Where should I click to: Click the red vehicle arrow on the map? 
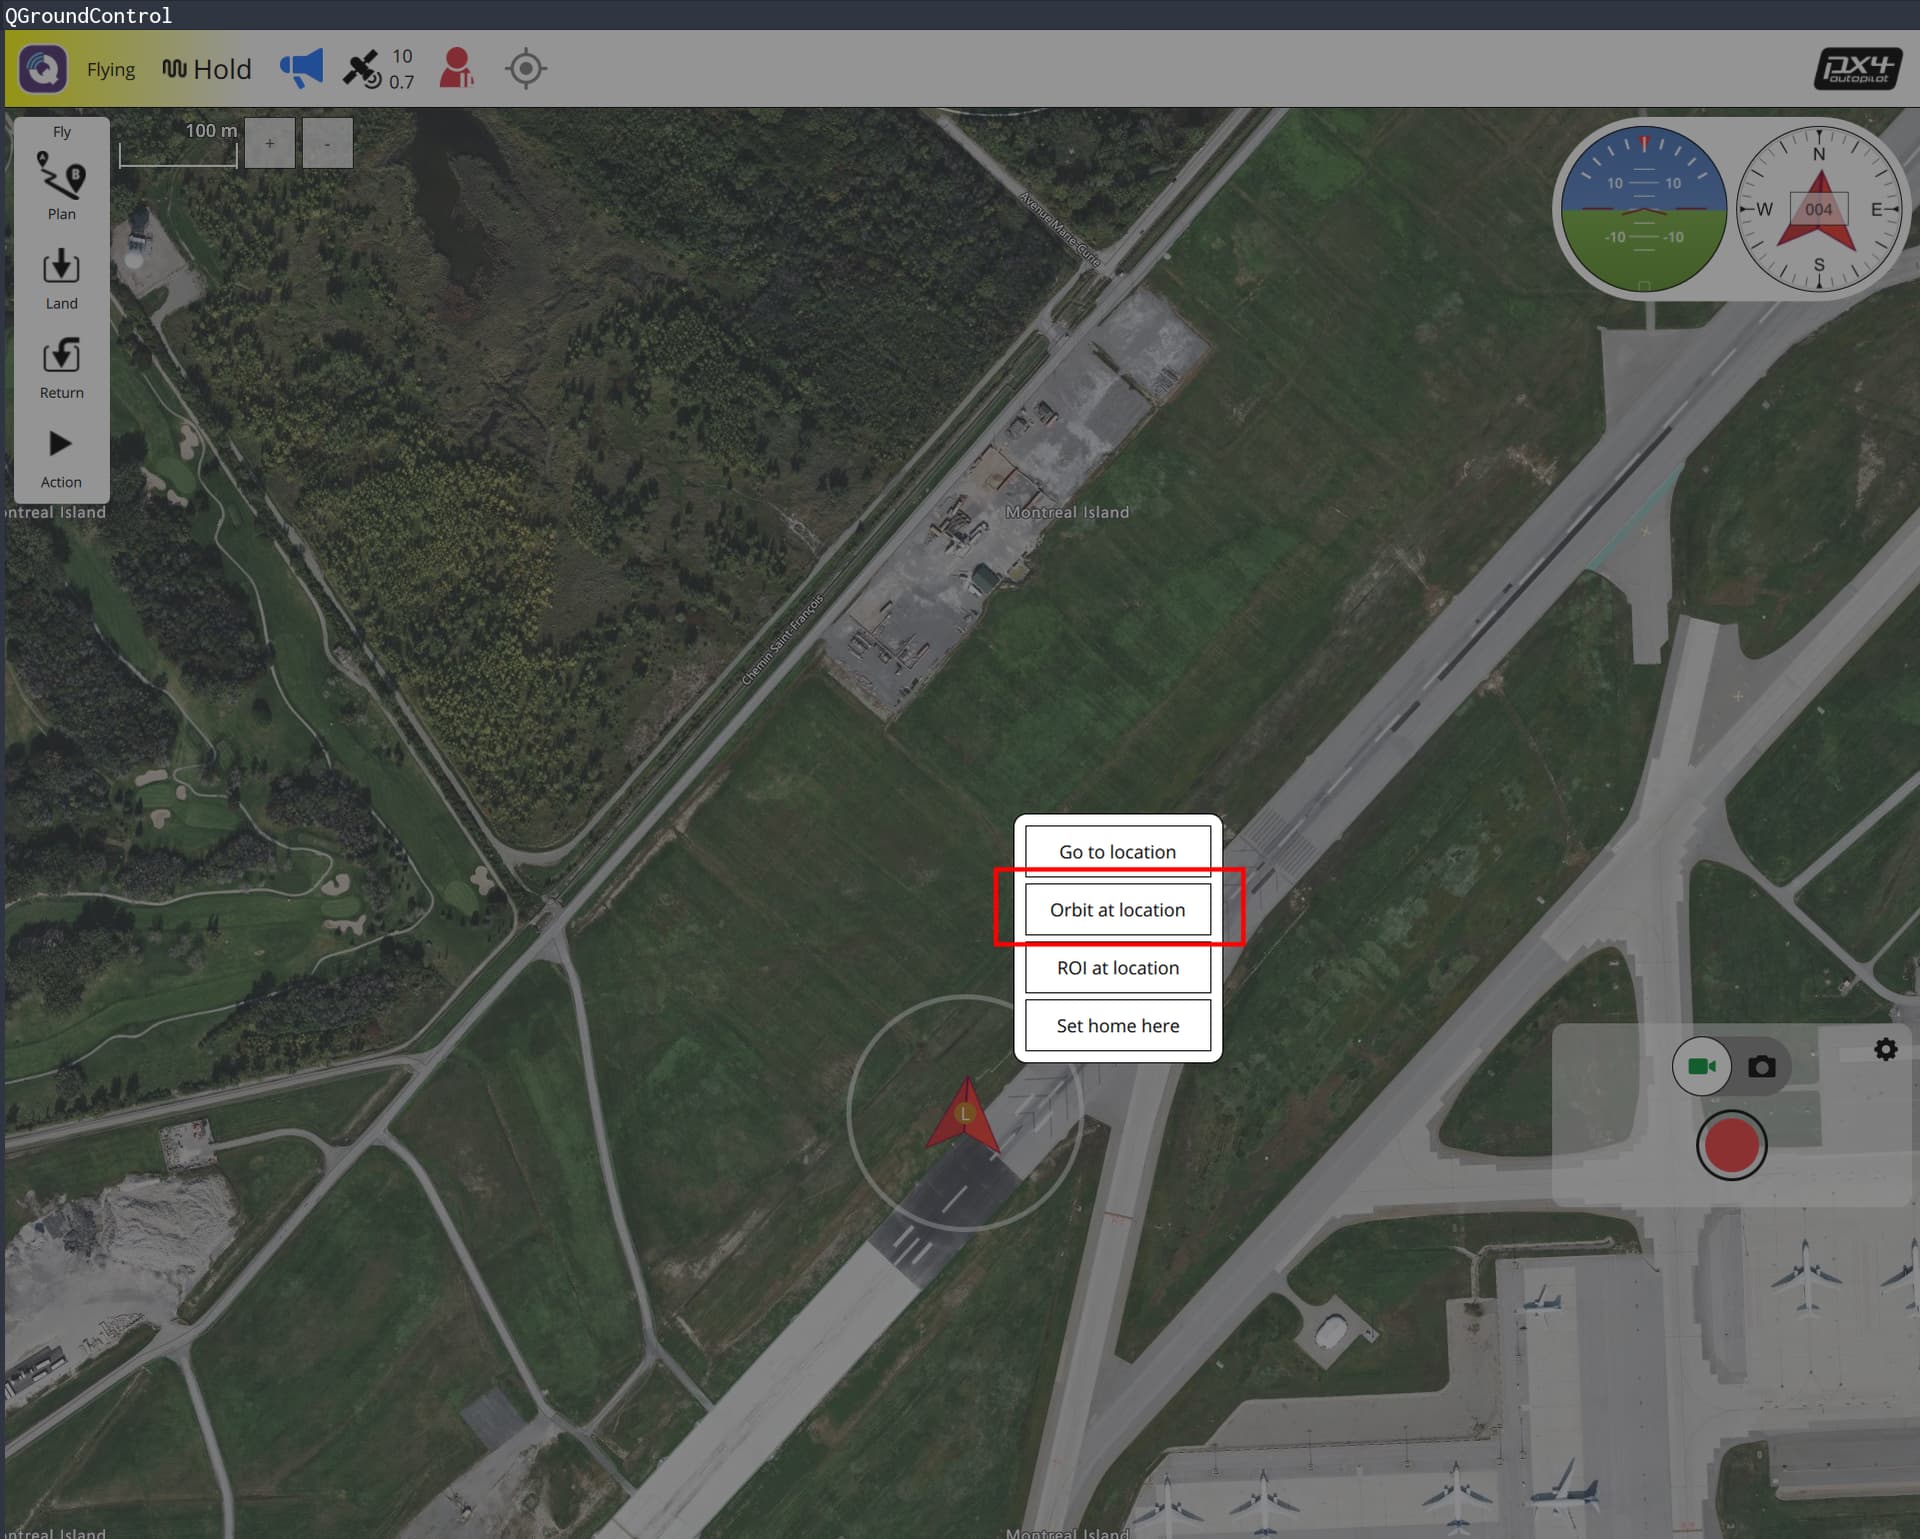[964, 1114]
